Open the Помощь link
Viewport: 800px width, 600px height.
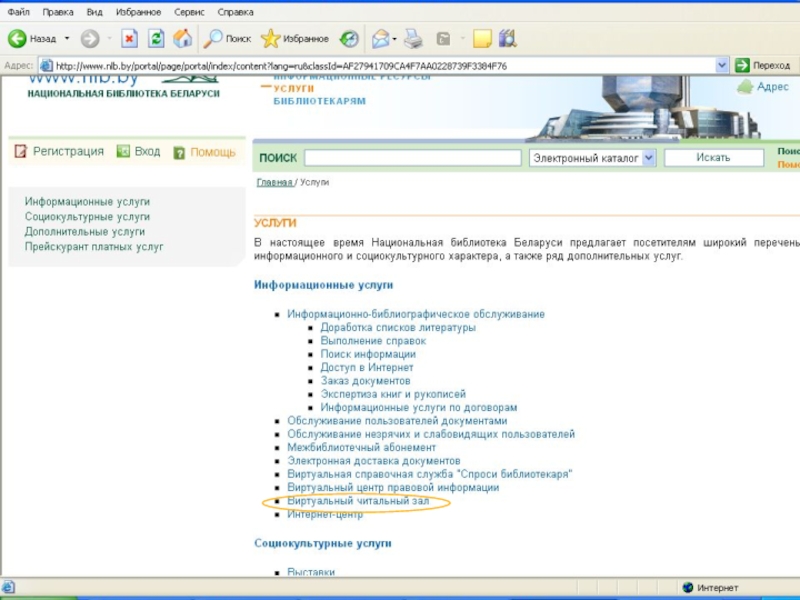pos(213,152)
